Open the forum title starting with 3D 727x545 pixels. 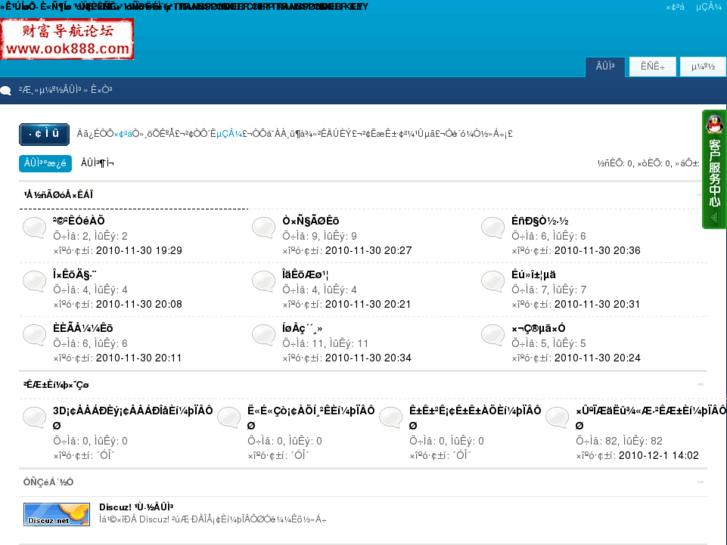133,417
